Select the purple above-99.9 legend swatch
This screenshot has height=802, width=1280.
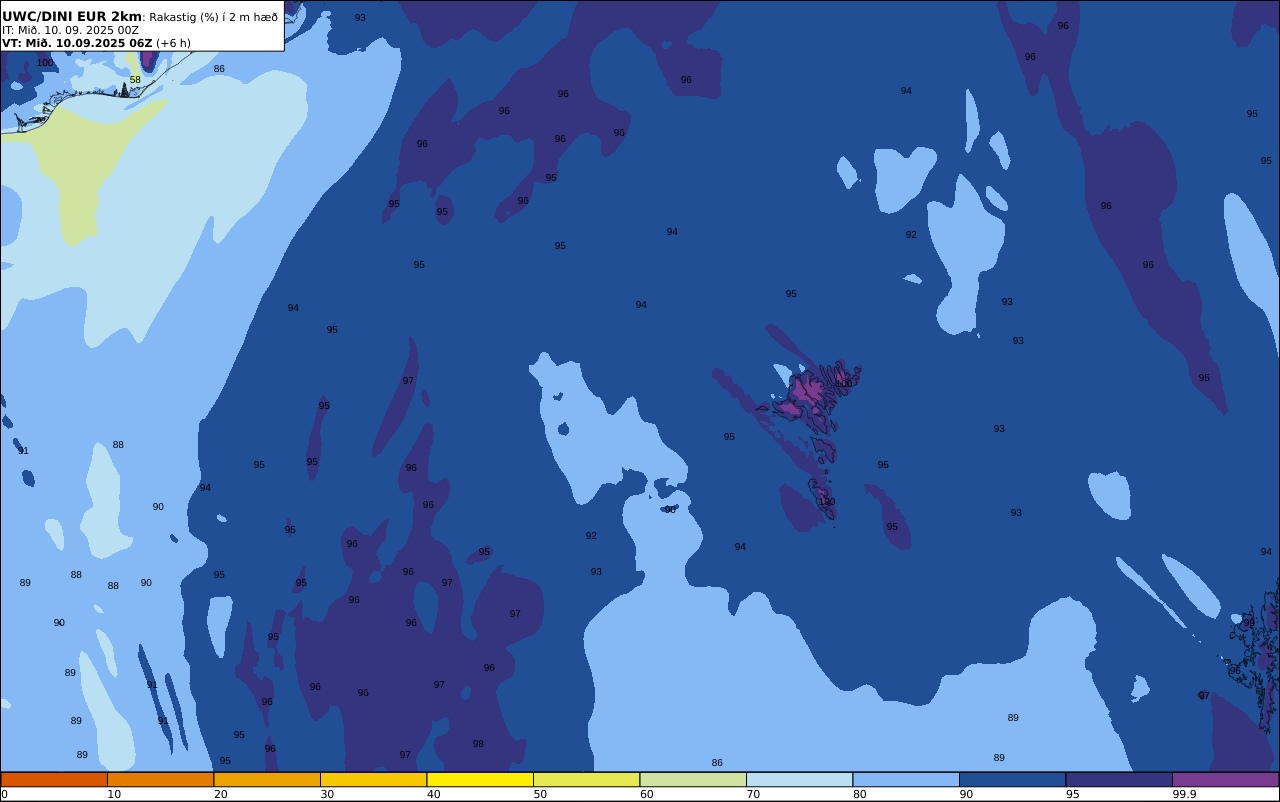click(1225, 779)
